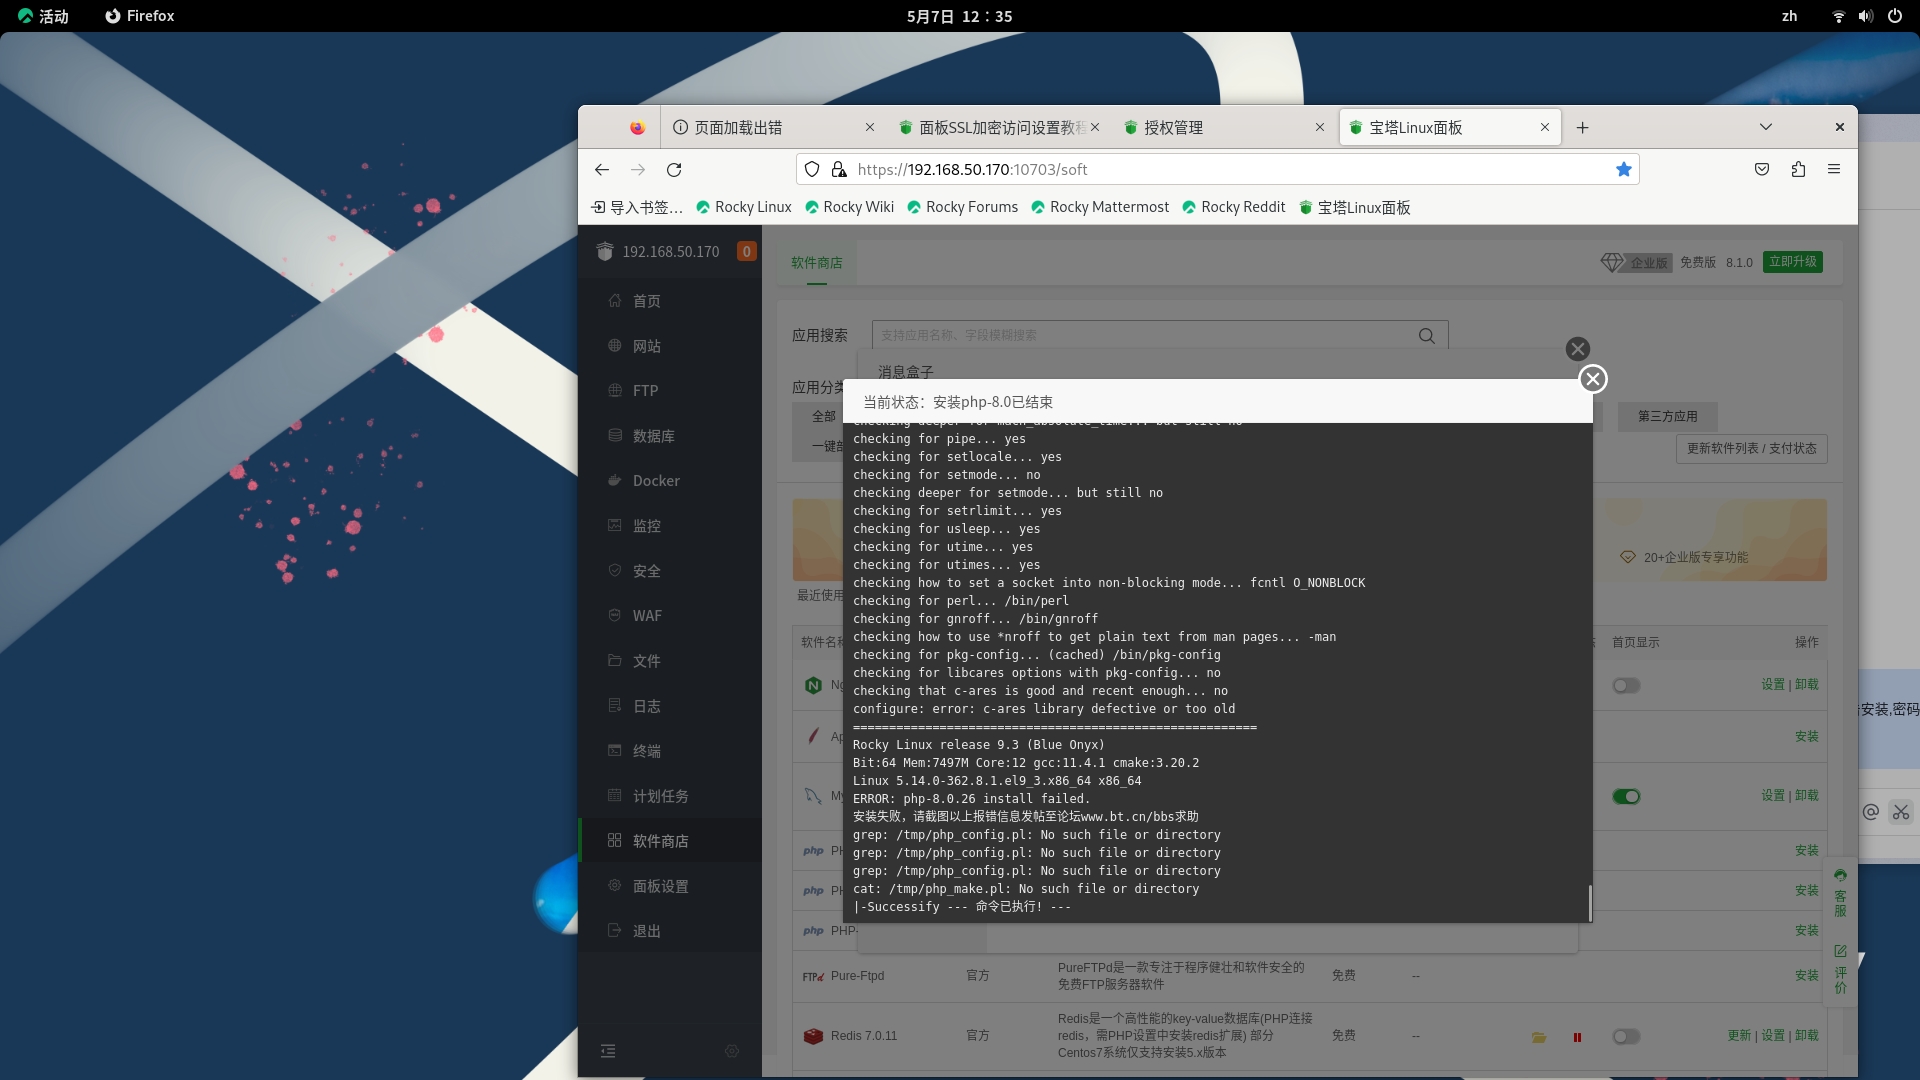Open 评价 feedback side button
Screen dimensions: 1920x1080
[x=1840, y=969]
